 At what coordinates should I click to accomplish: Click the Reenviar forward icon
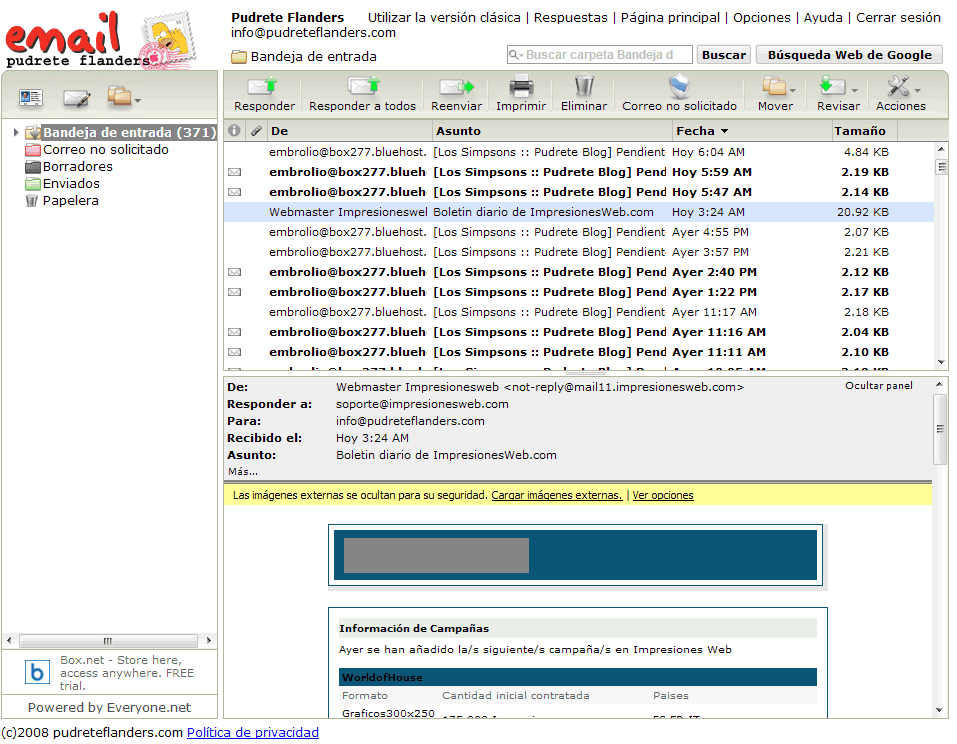click(x=457, y=87)
